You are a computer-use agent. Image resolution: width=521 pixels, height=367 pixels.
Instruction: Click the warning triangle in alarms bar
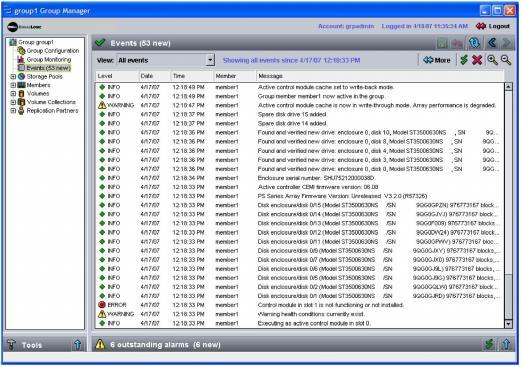coord(100,344)
